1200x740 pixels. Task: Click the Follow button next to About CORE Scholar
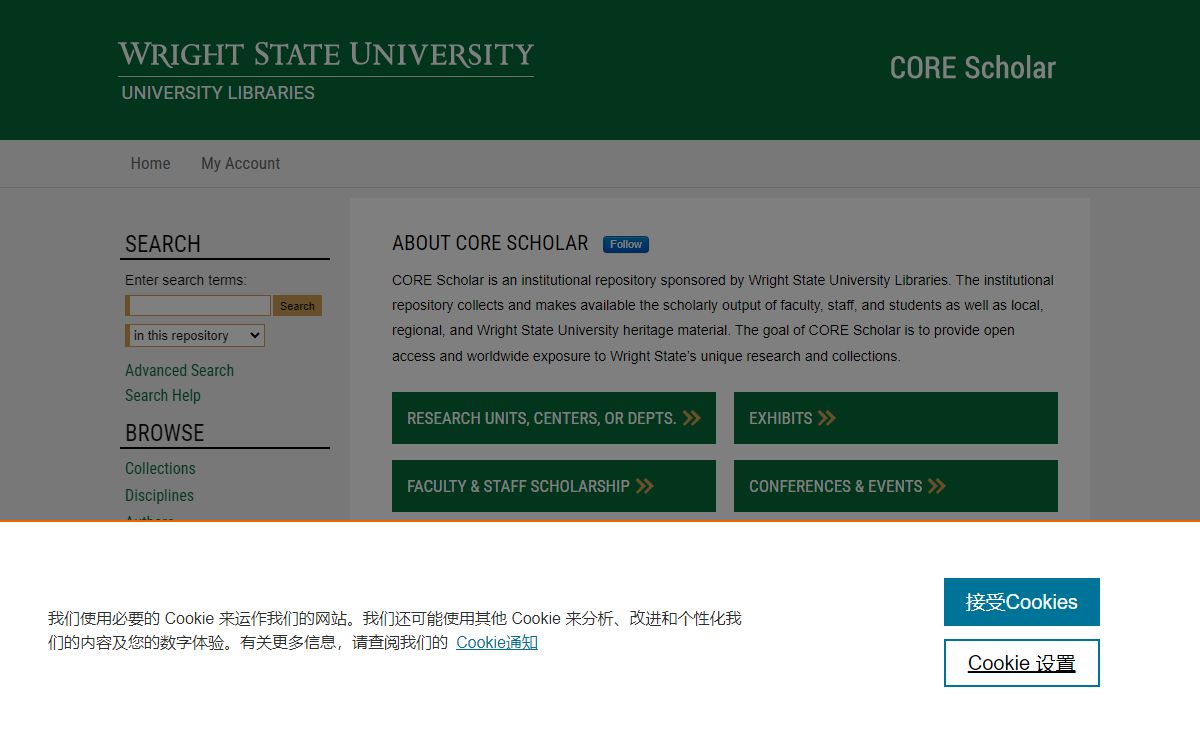pos(626,244)
